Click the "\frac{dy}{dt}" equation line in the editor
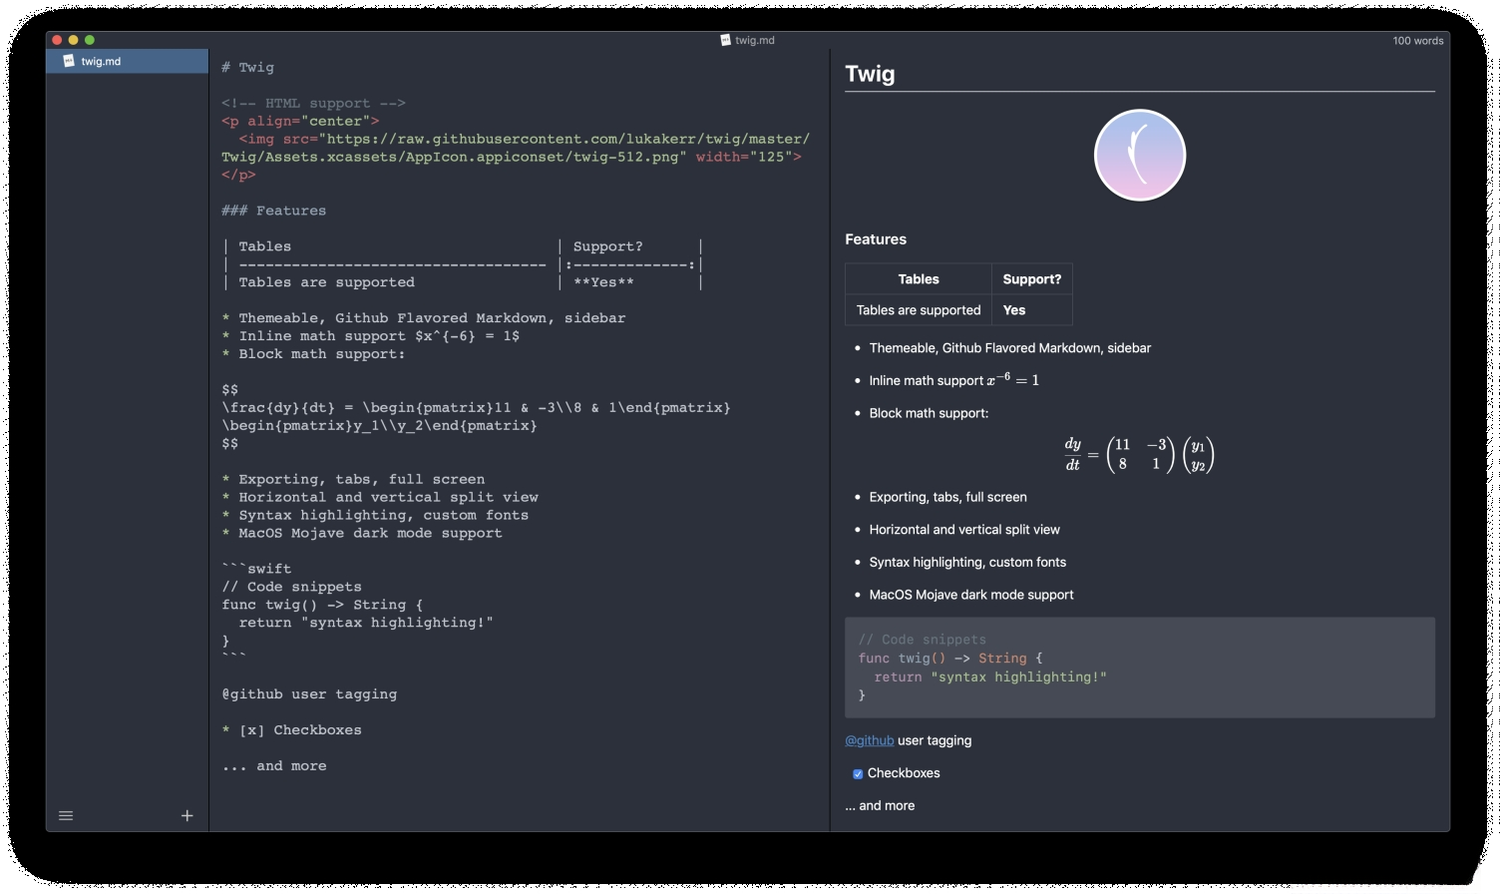 (x=476, y=408)
